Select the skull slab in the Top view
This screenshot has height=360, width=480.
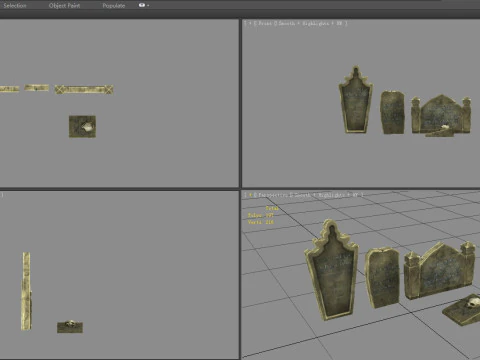point(82,126)
